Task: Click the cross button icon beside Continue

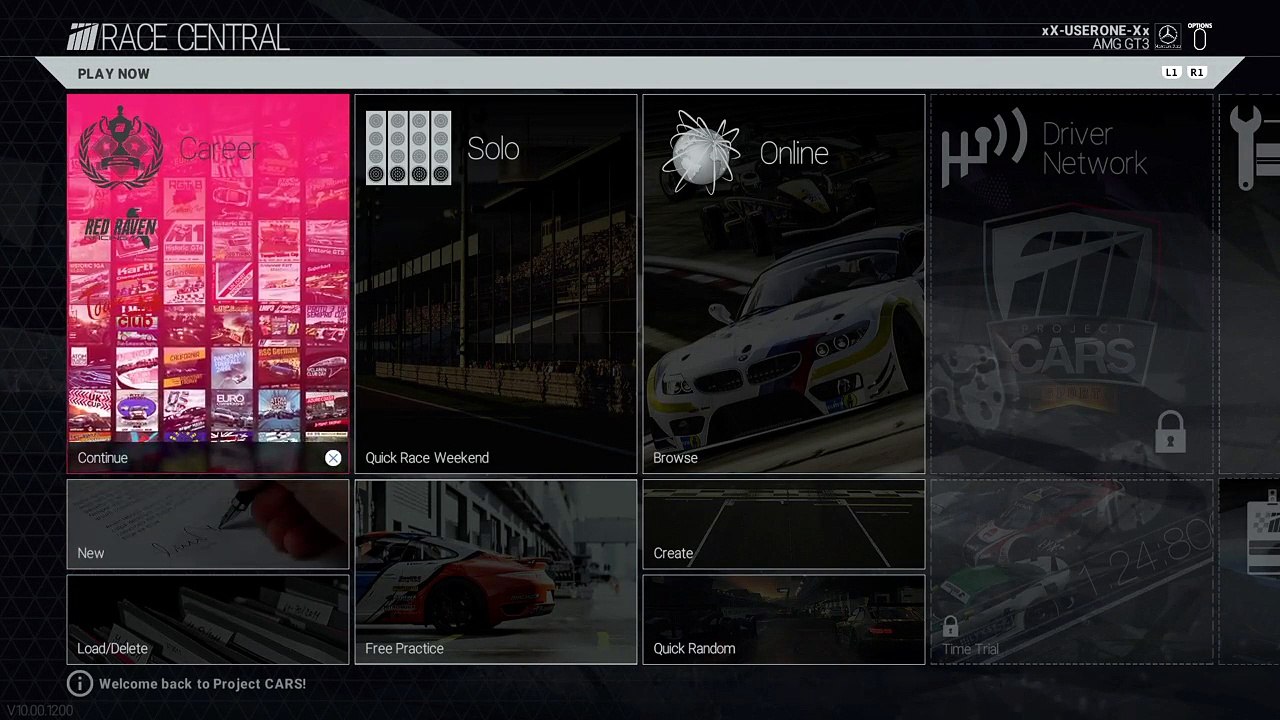Action: (x=333, y=458)
